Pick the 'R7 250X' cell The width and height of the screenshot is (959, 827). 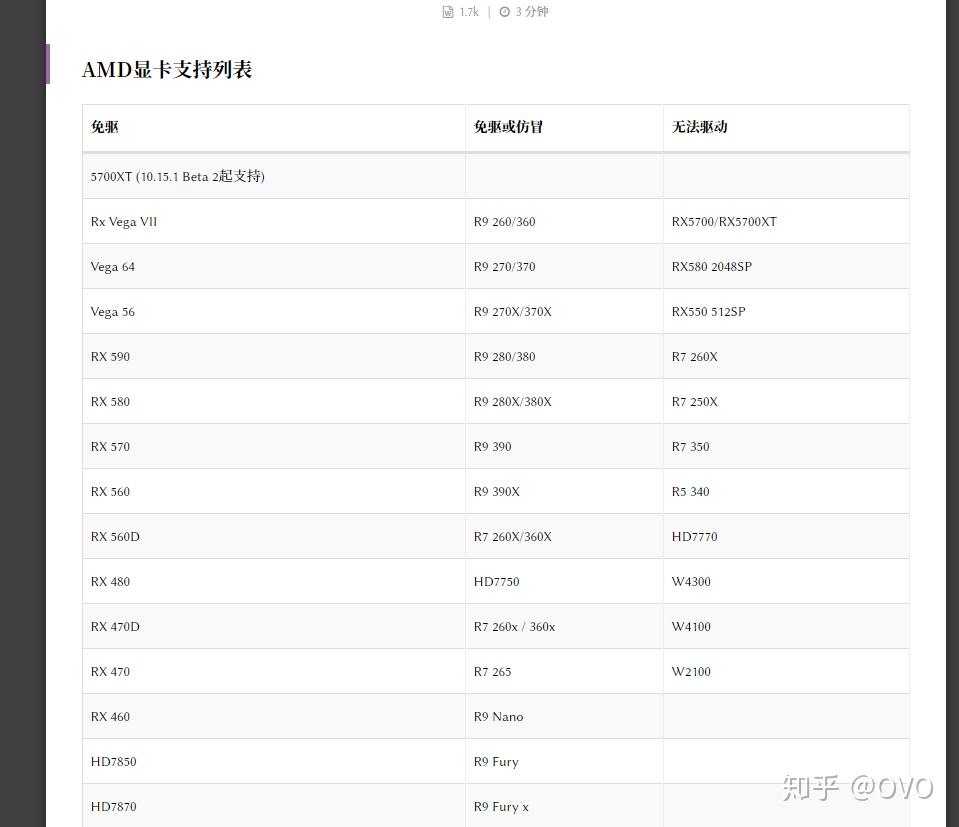coord(786,401)
